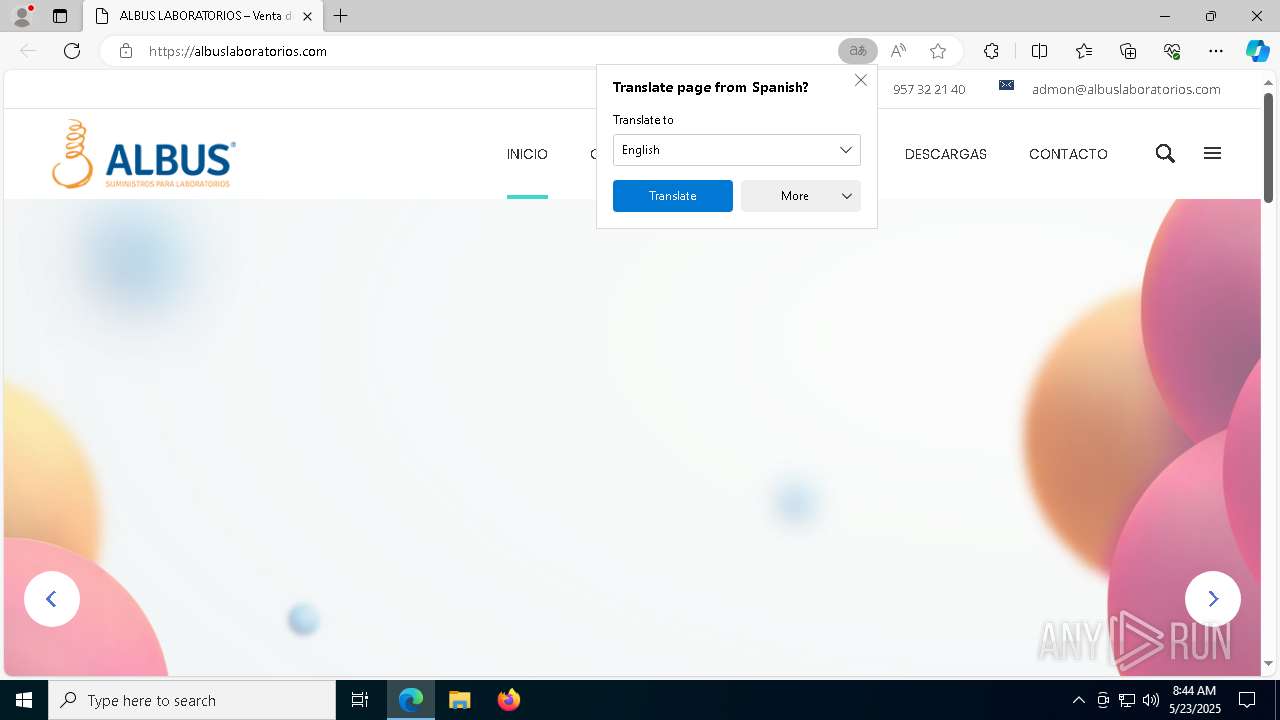Open the notification center icon
The image size is (1280, 720).
pyautogui.click(x=1247, y=700)
